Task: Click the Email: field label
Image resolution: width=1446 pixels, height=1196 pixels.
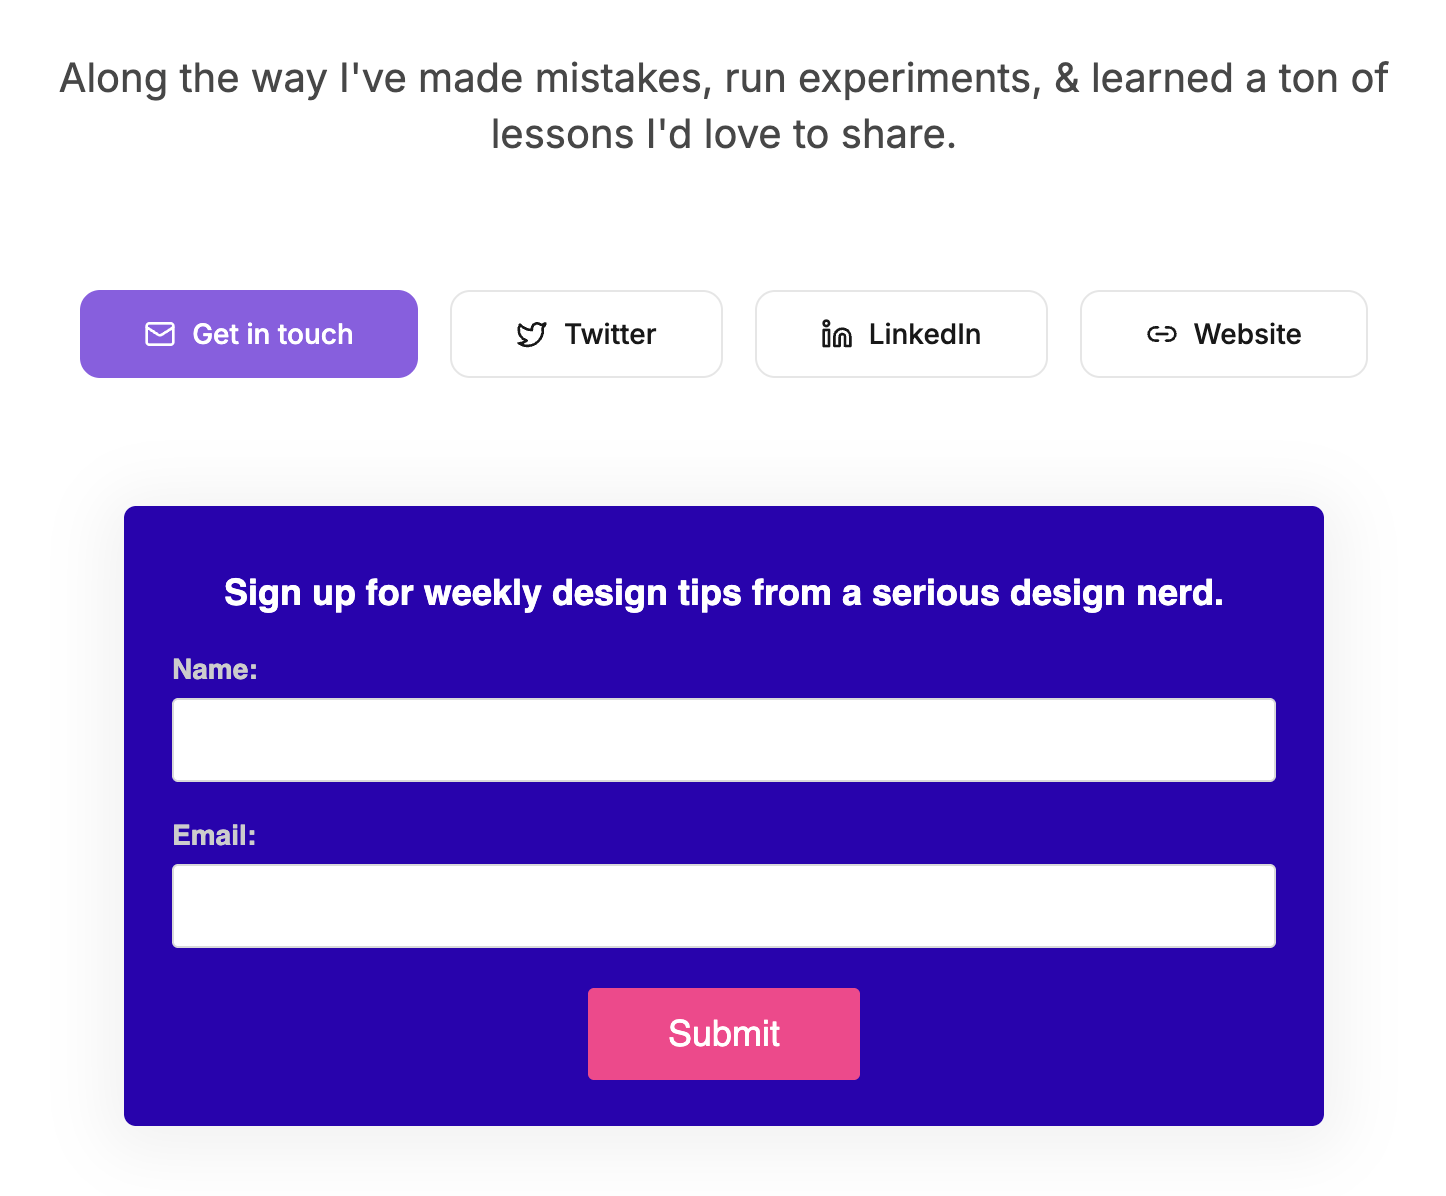Action: [214, 835]
